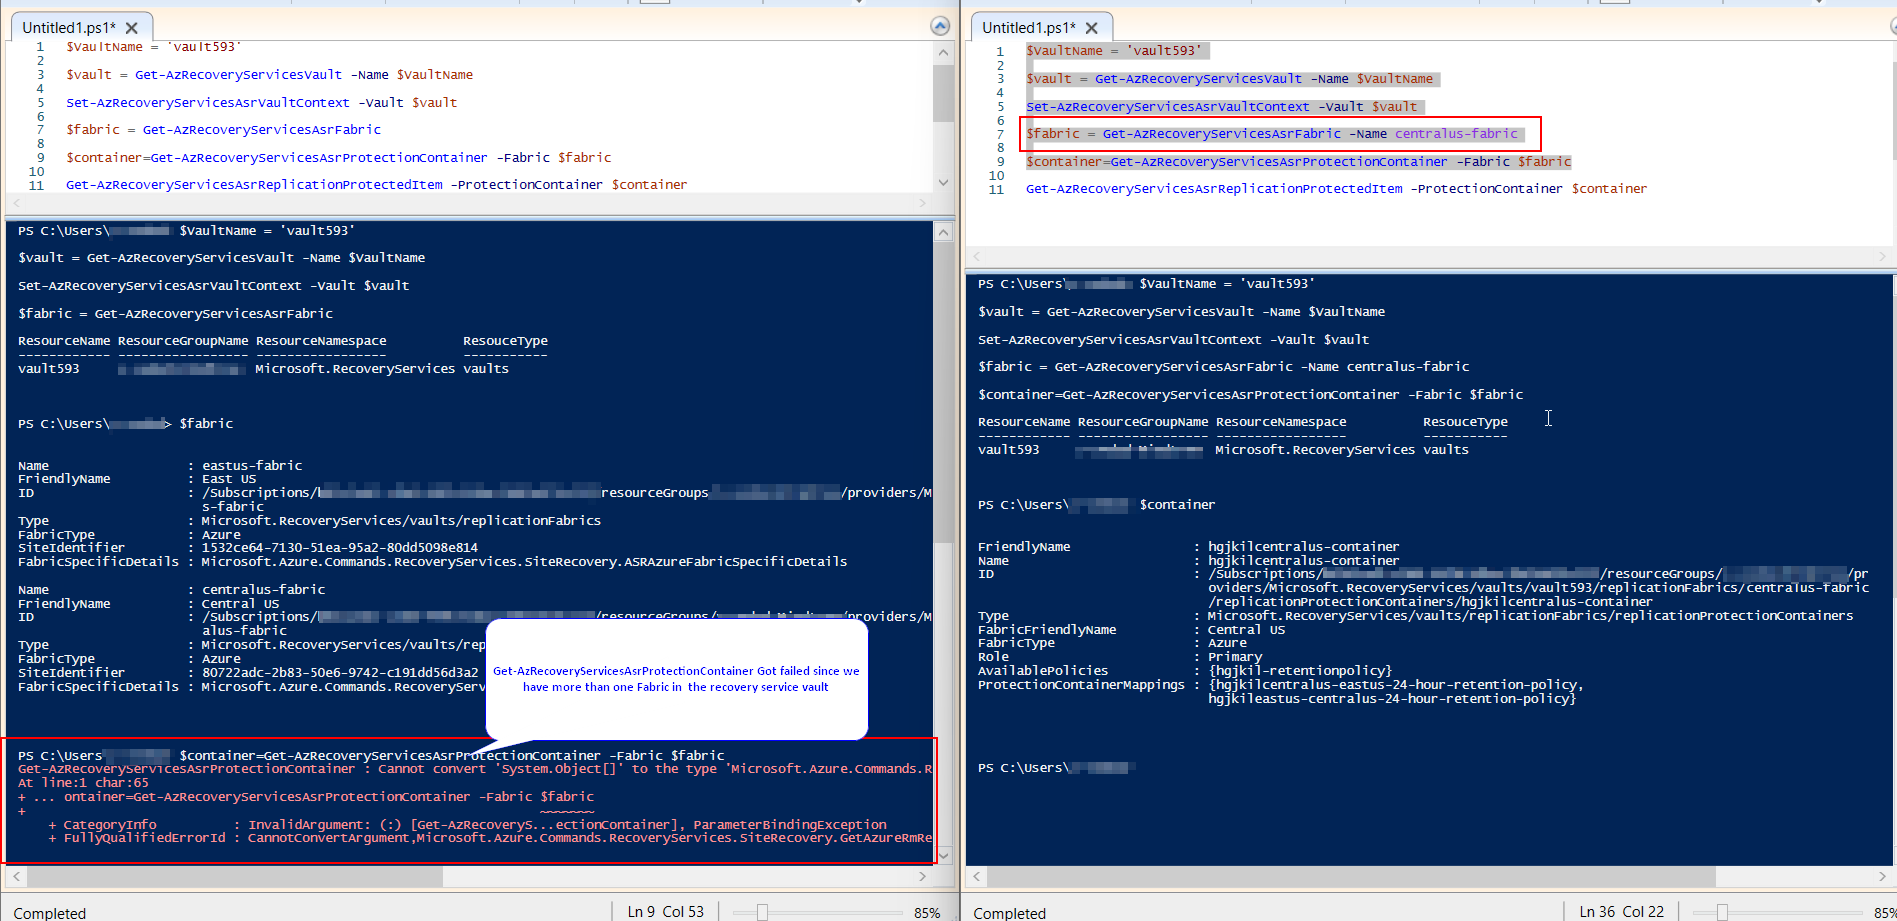This screenshot has height=921, width=1897.
Task: Click script line 1 '$VaultName' in the left editor
Action: (153, 47)
